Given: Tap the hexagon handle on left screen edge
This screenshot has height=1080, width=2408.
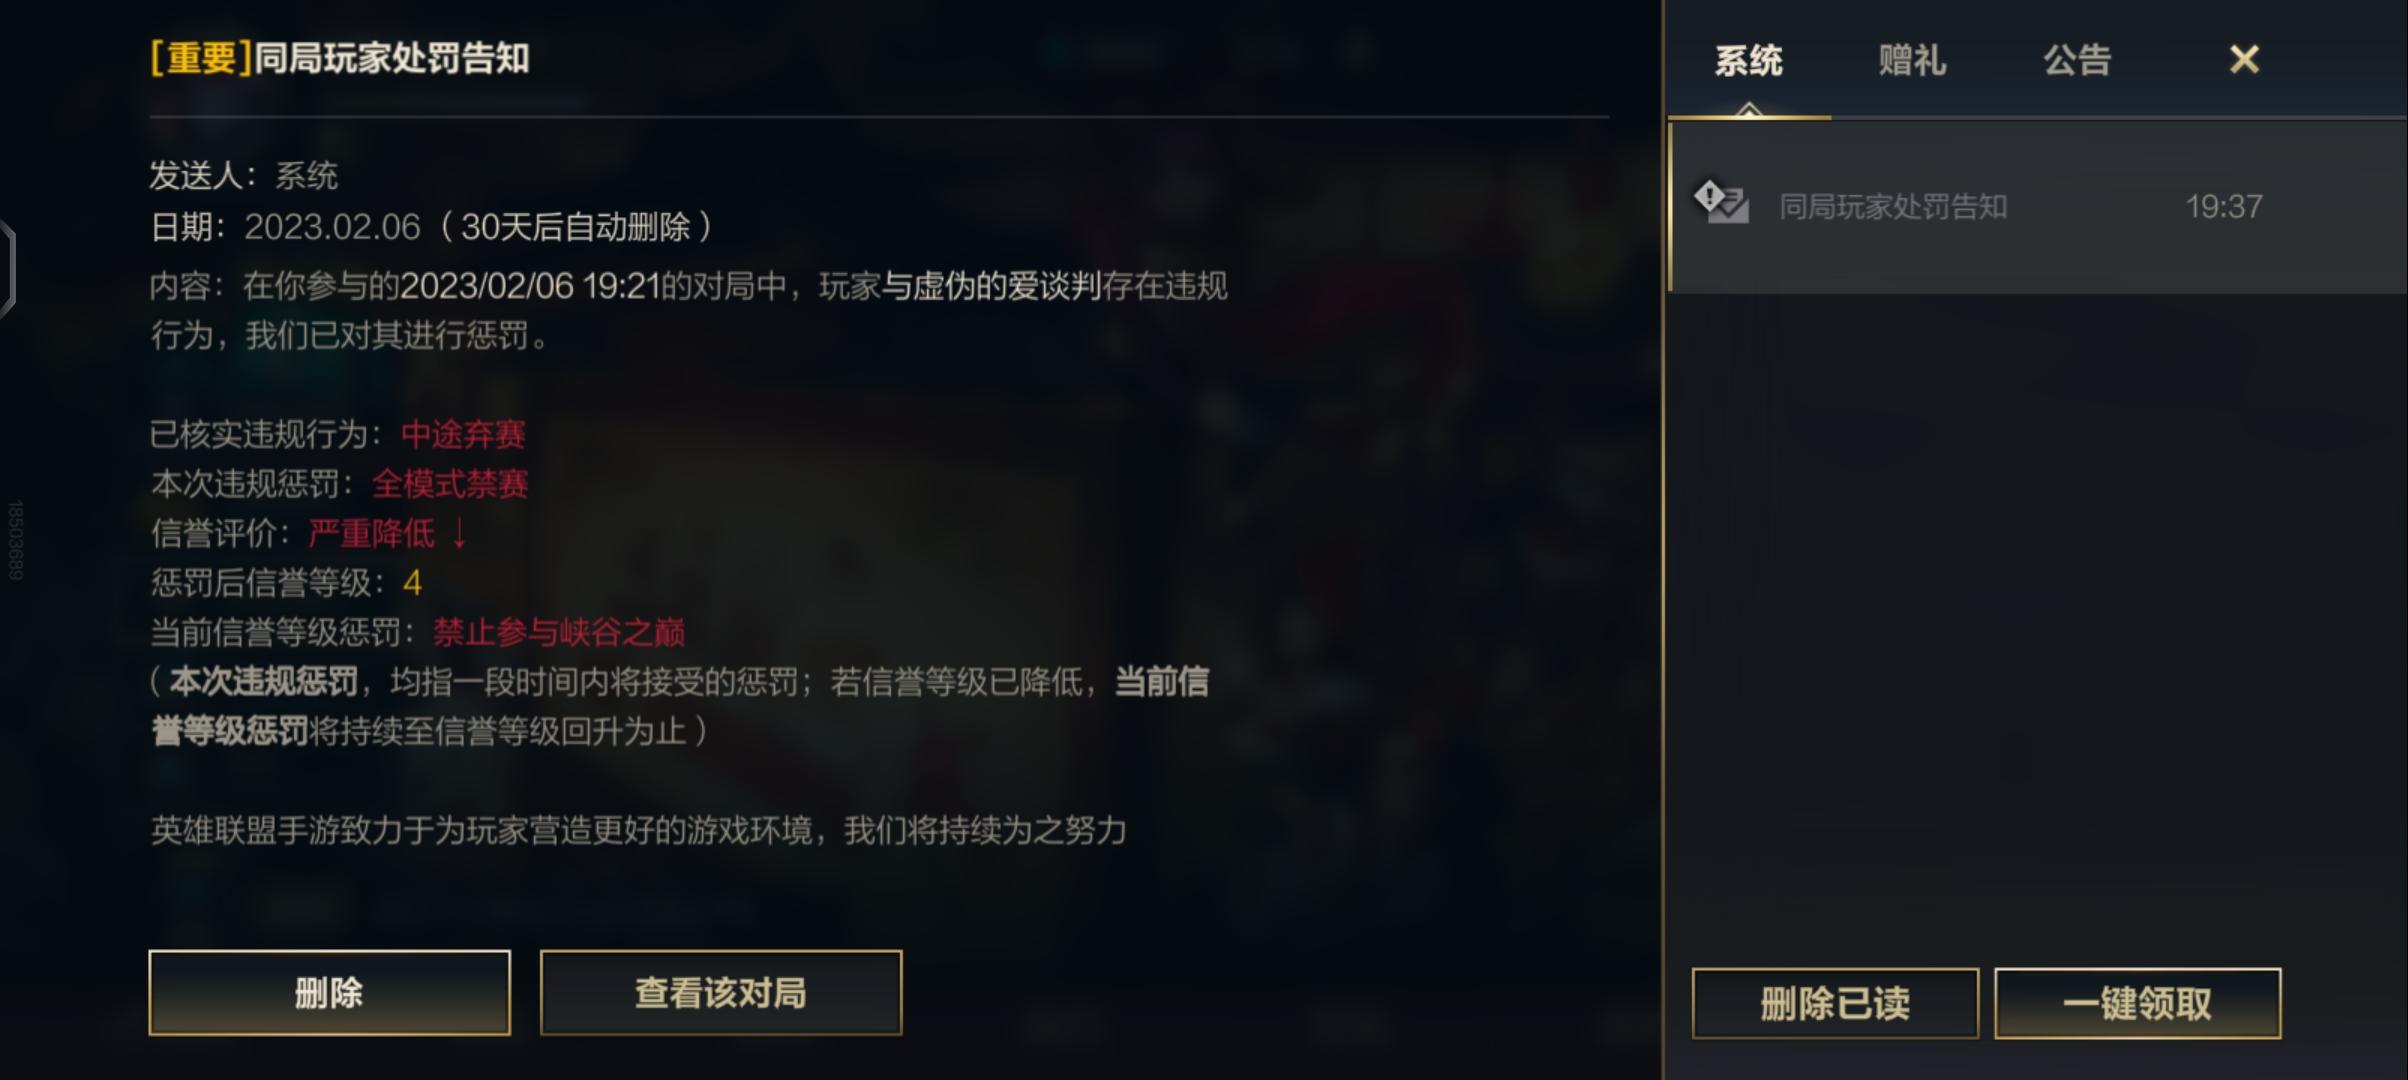Looking at the screenshot, I should 8,269.
